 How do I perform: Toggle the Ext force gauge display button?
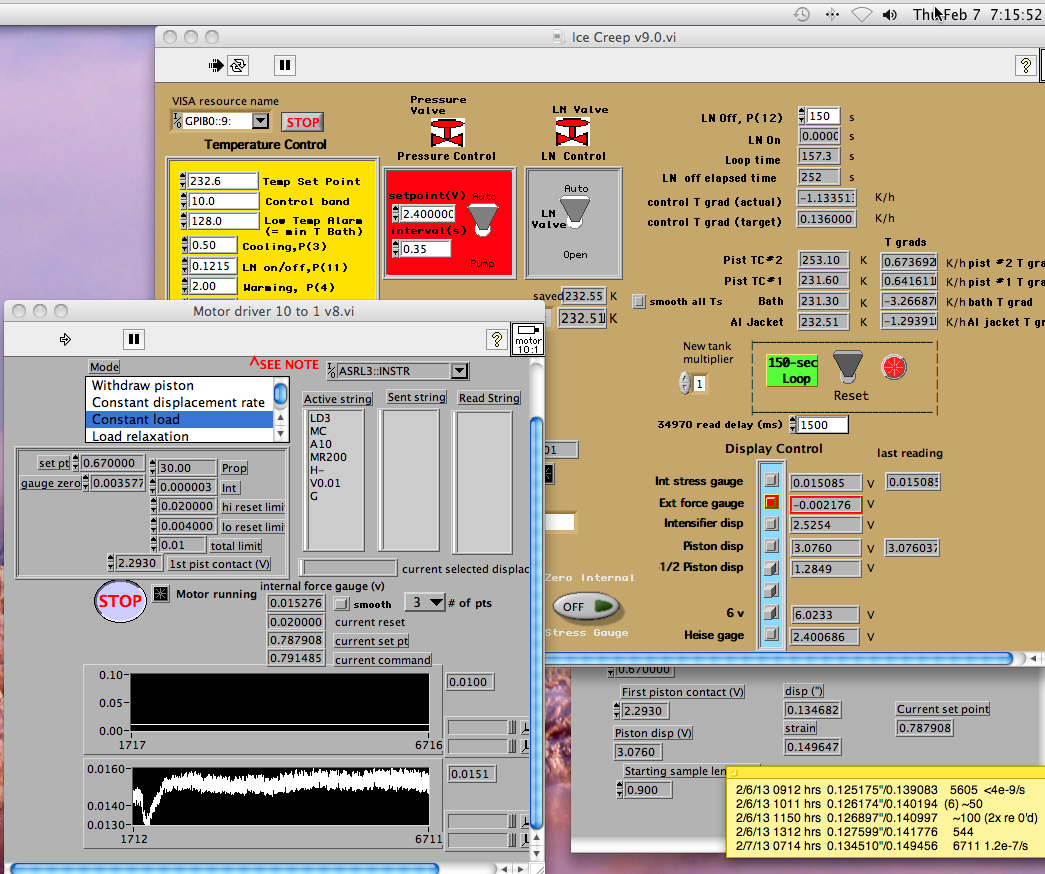[x=771, y=503]
